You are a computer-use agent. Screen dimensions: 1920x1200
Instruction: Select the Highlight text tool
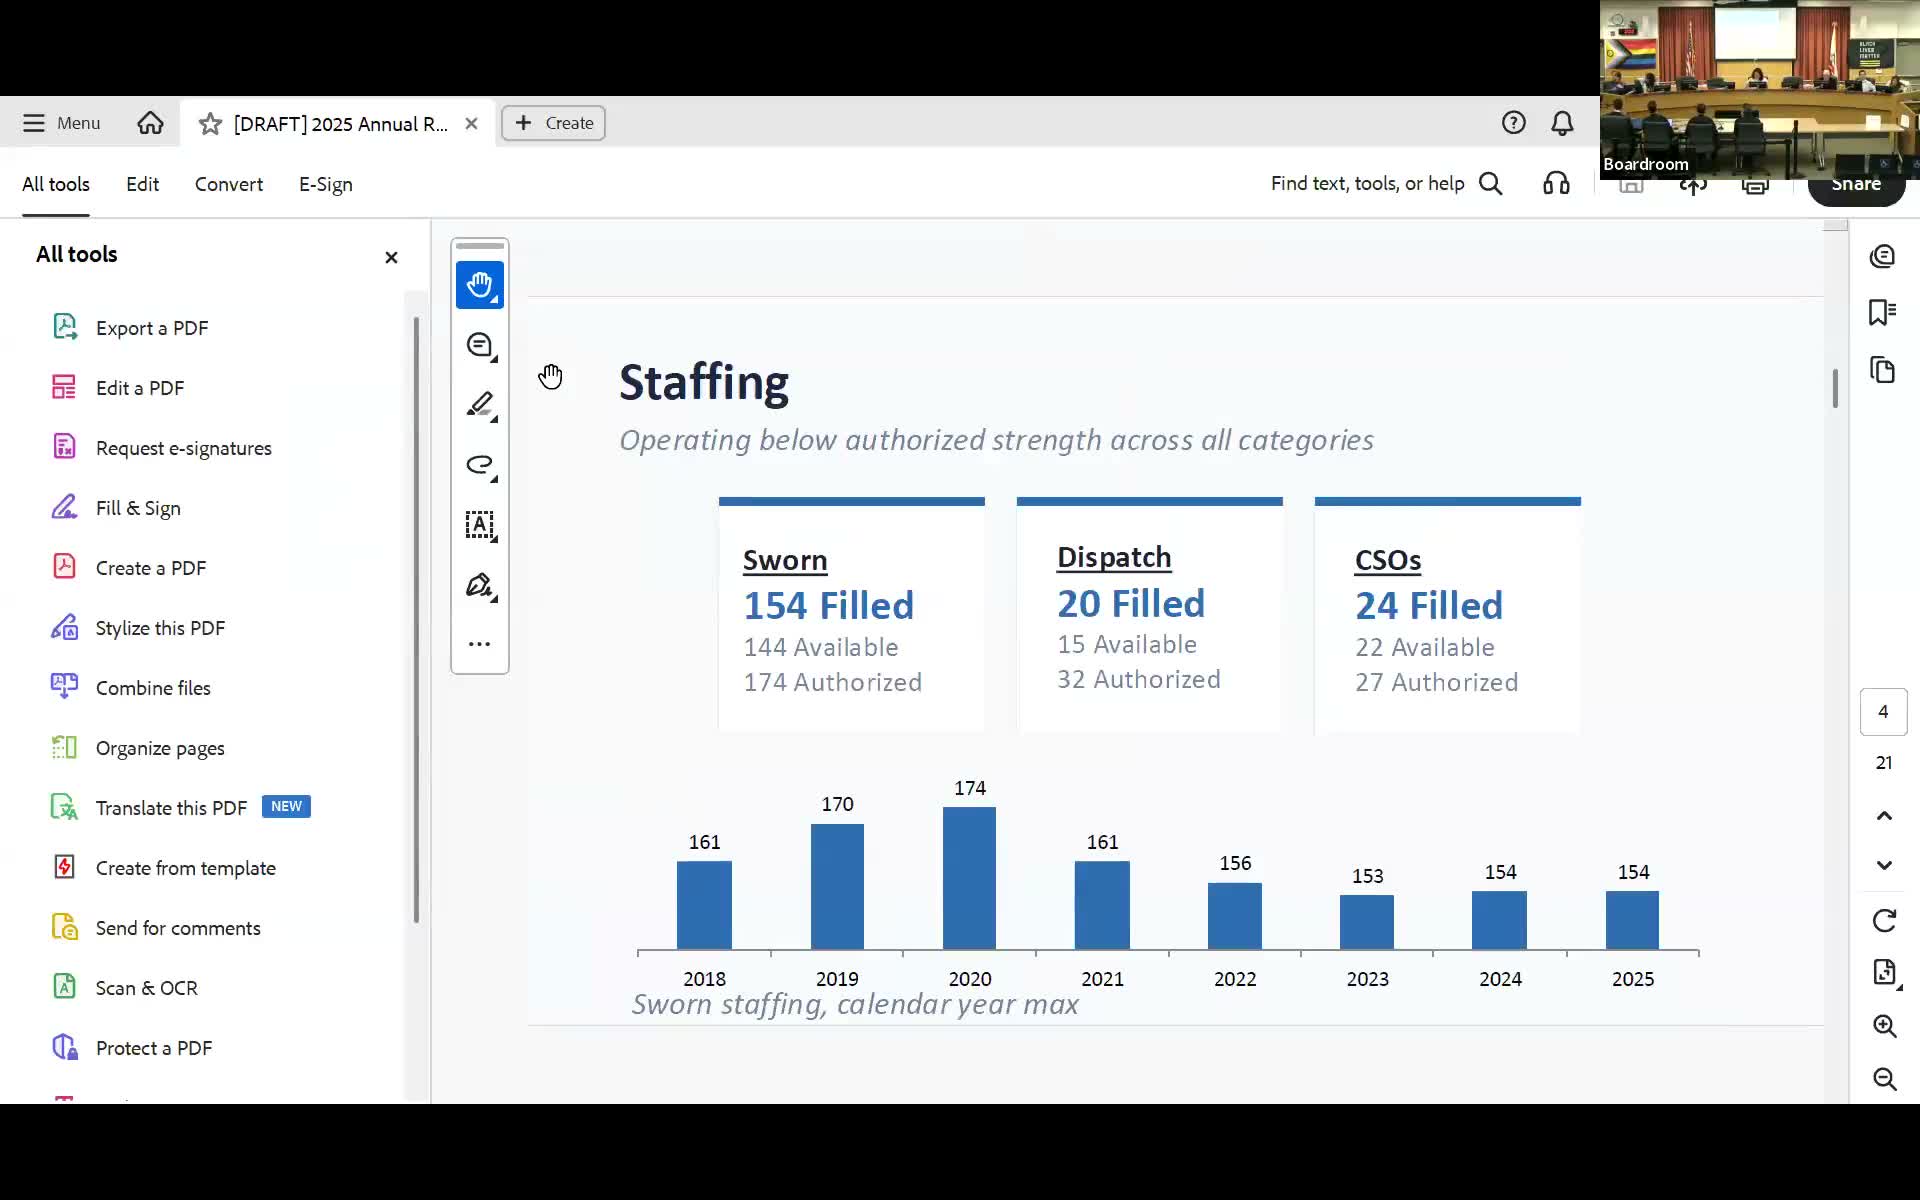click(x=480, y=405)
